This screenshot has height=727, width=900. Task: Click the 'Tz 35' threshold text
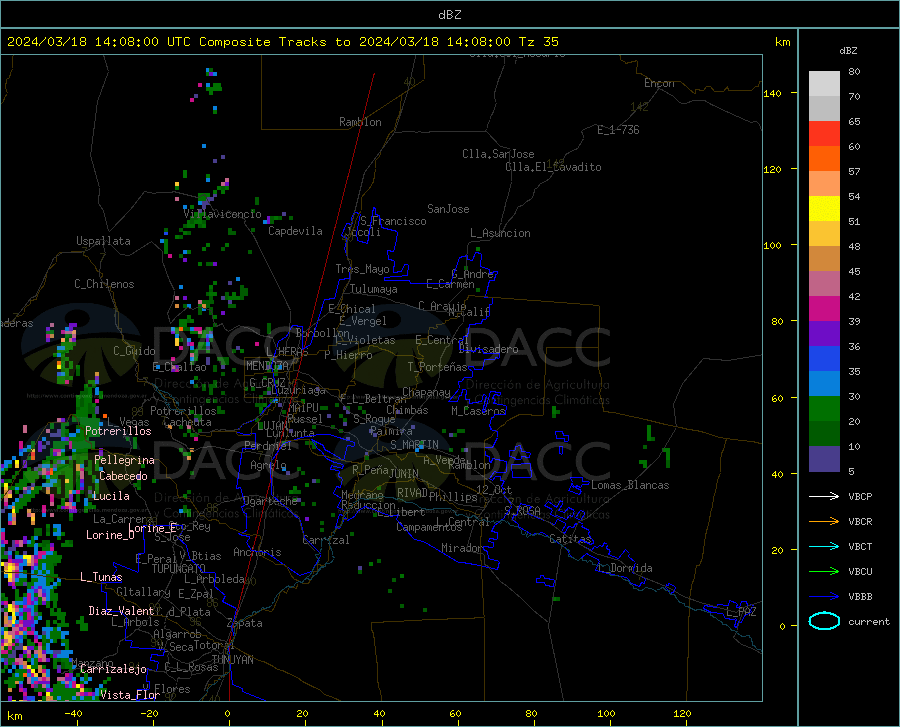pyautogui.click(x=538, y=42)
